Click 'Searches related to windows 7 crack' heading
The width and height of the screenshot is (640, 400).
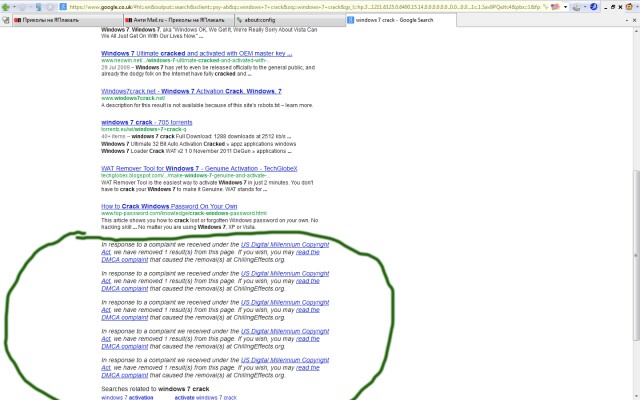[x=155, y=389]
